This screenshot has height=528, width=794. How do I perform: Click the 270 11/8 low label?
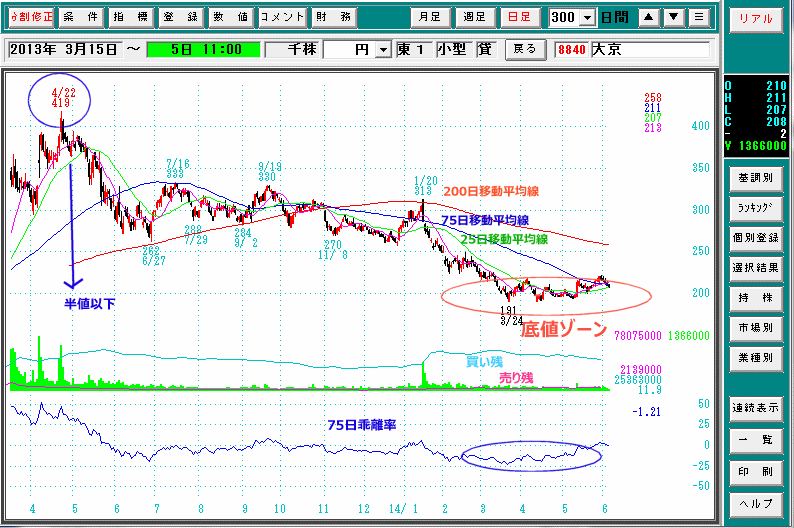coord(333,250)
